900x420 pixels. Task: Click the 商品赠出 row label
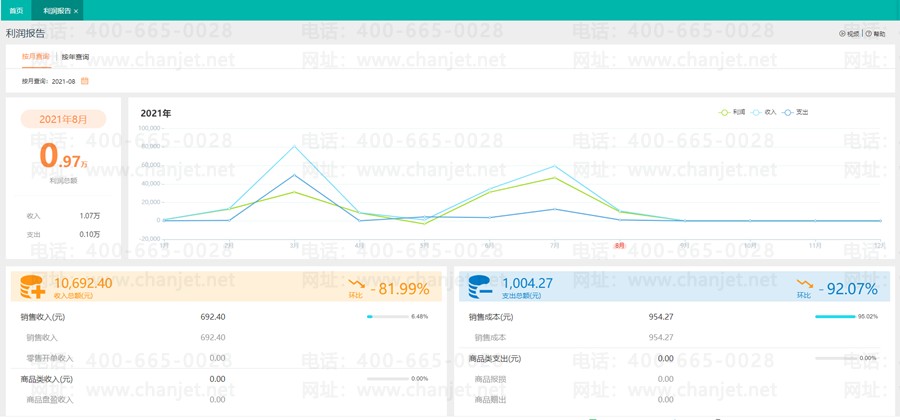click(491, 399)
